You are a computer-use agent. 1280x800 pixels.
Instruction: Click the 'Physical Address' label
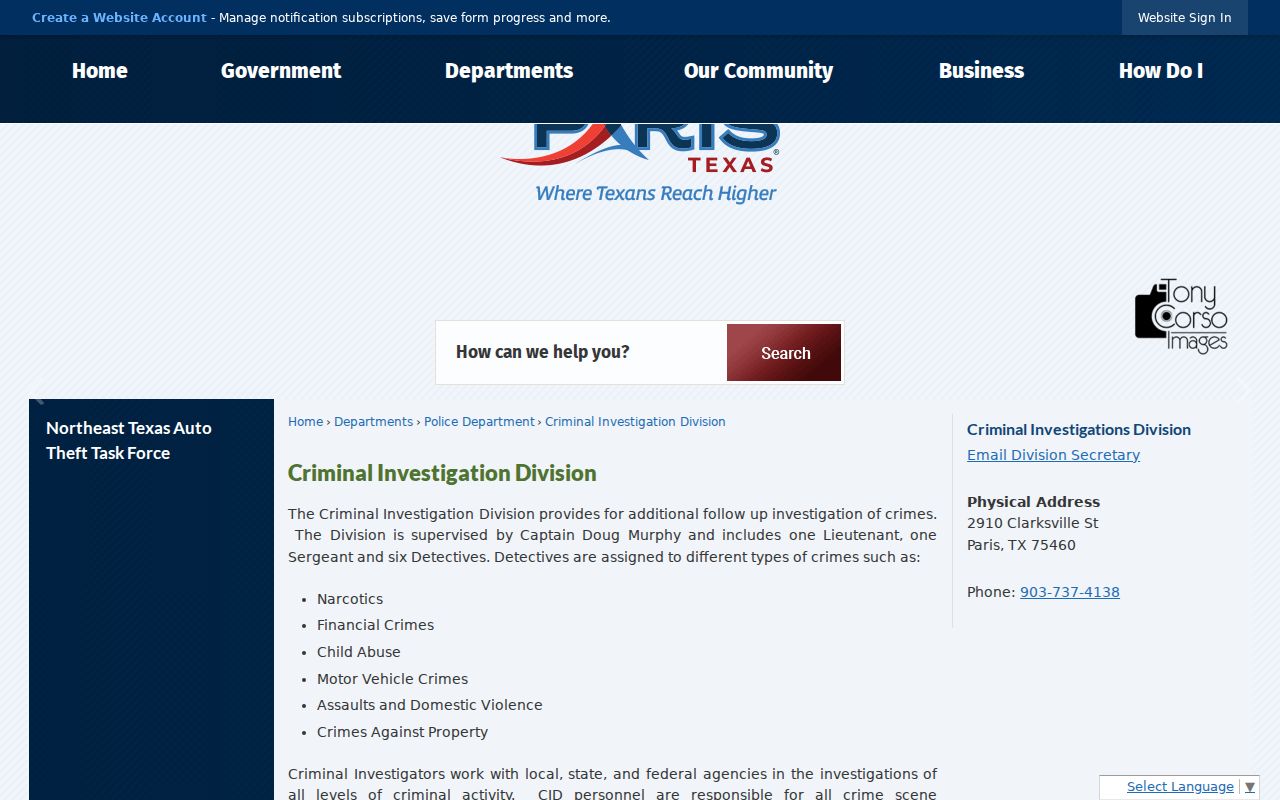tap(1033, 502)
